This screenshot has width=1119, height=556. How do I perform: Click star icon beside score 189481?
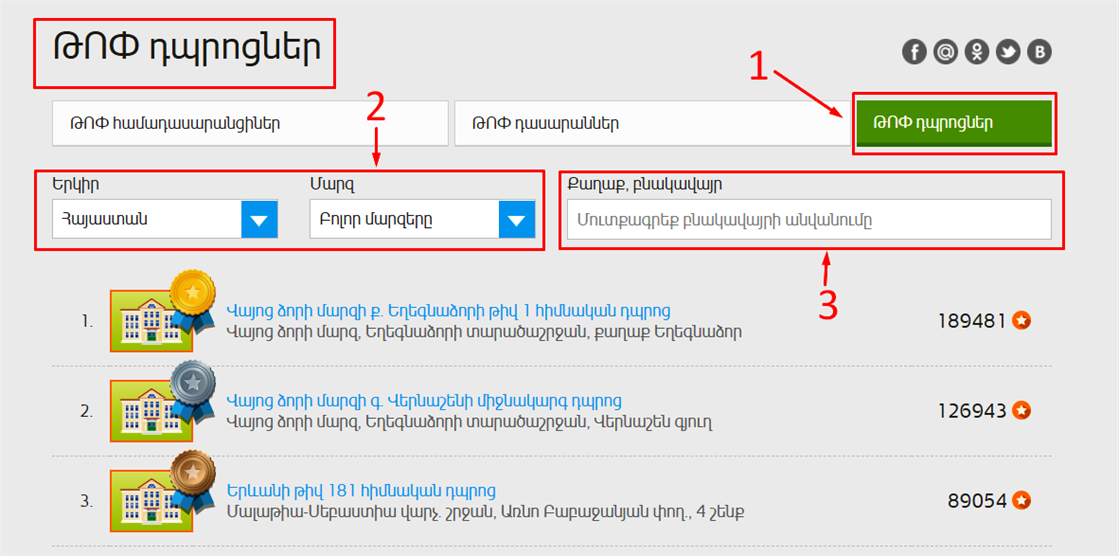click(x=1021, y=321)
